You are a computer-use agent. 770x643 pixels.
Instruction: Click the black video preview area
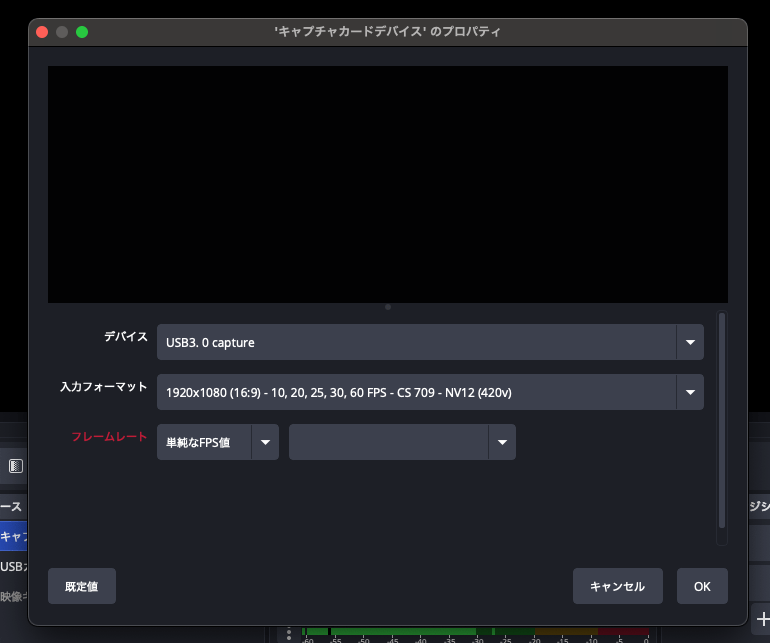pos(388,184)
